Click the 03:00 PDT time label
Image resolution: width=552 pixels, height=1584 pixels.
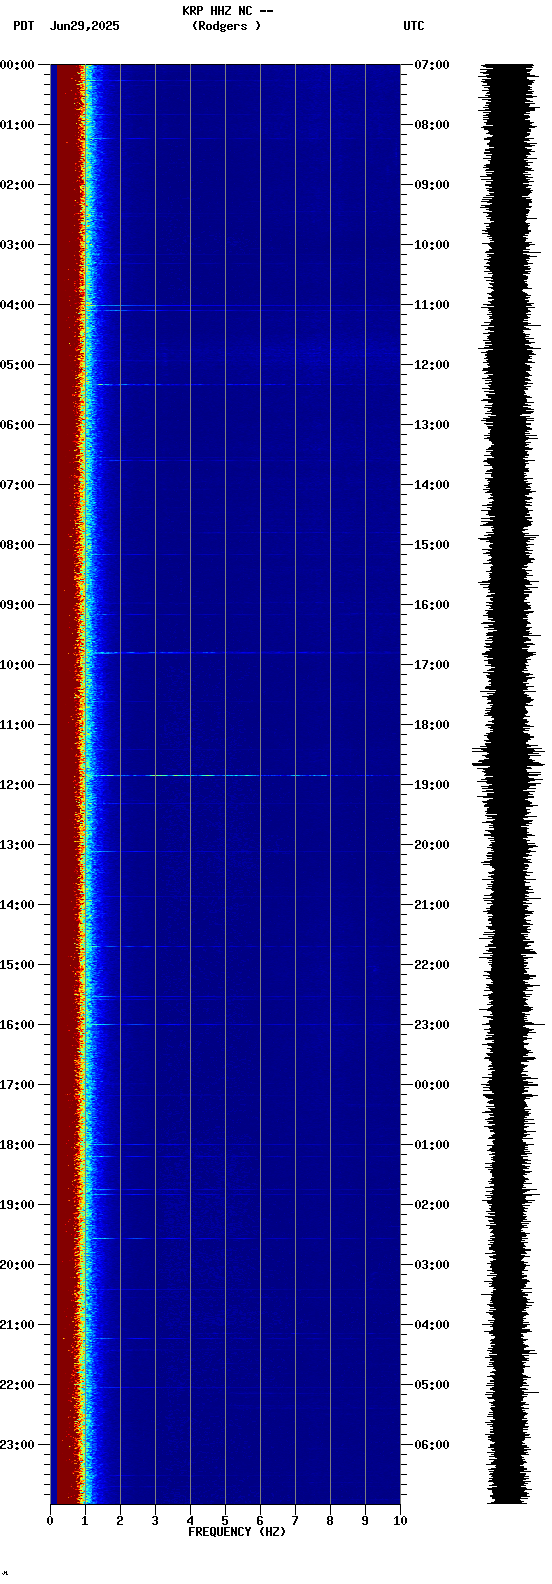click(17, 245)
